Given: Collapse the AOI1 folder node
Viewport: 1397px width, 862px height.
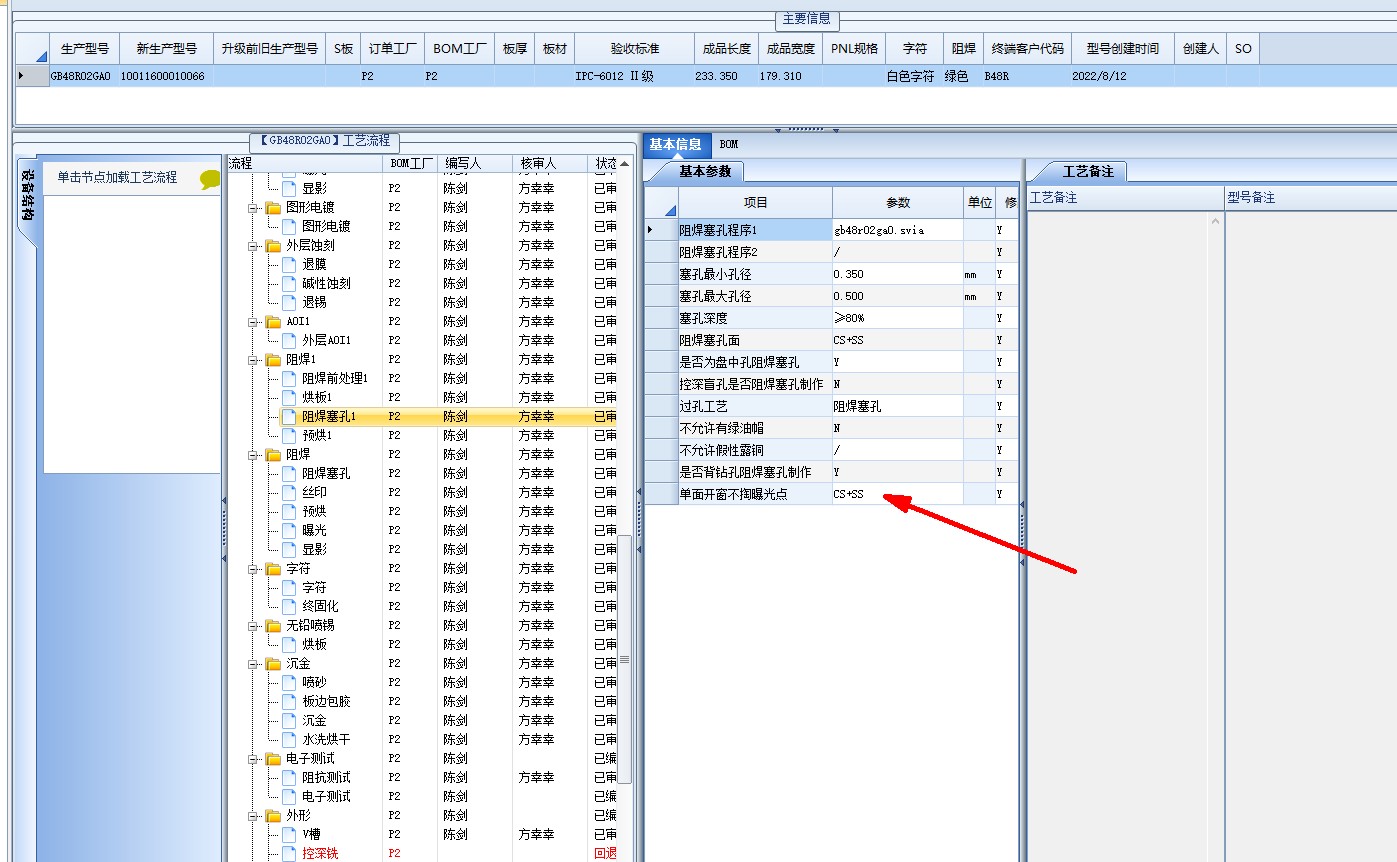Looking at the screenshot, I should point(253,321).
